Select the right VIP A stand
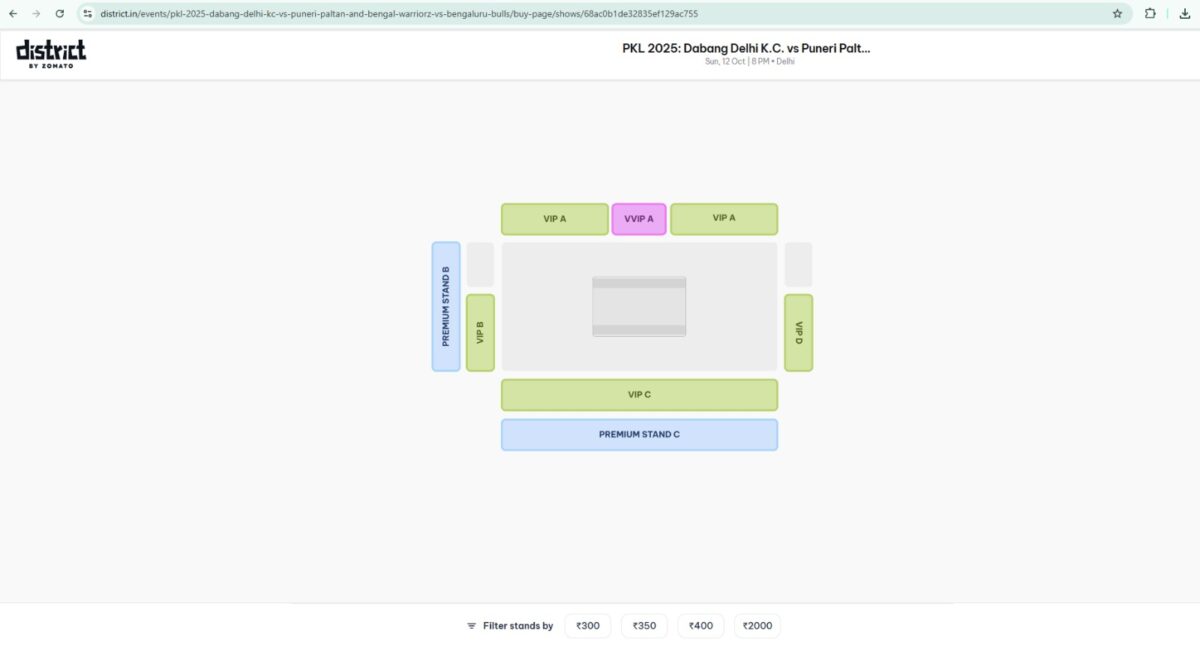Screen dimensions: 1200x646 (724, 218)
